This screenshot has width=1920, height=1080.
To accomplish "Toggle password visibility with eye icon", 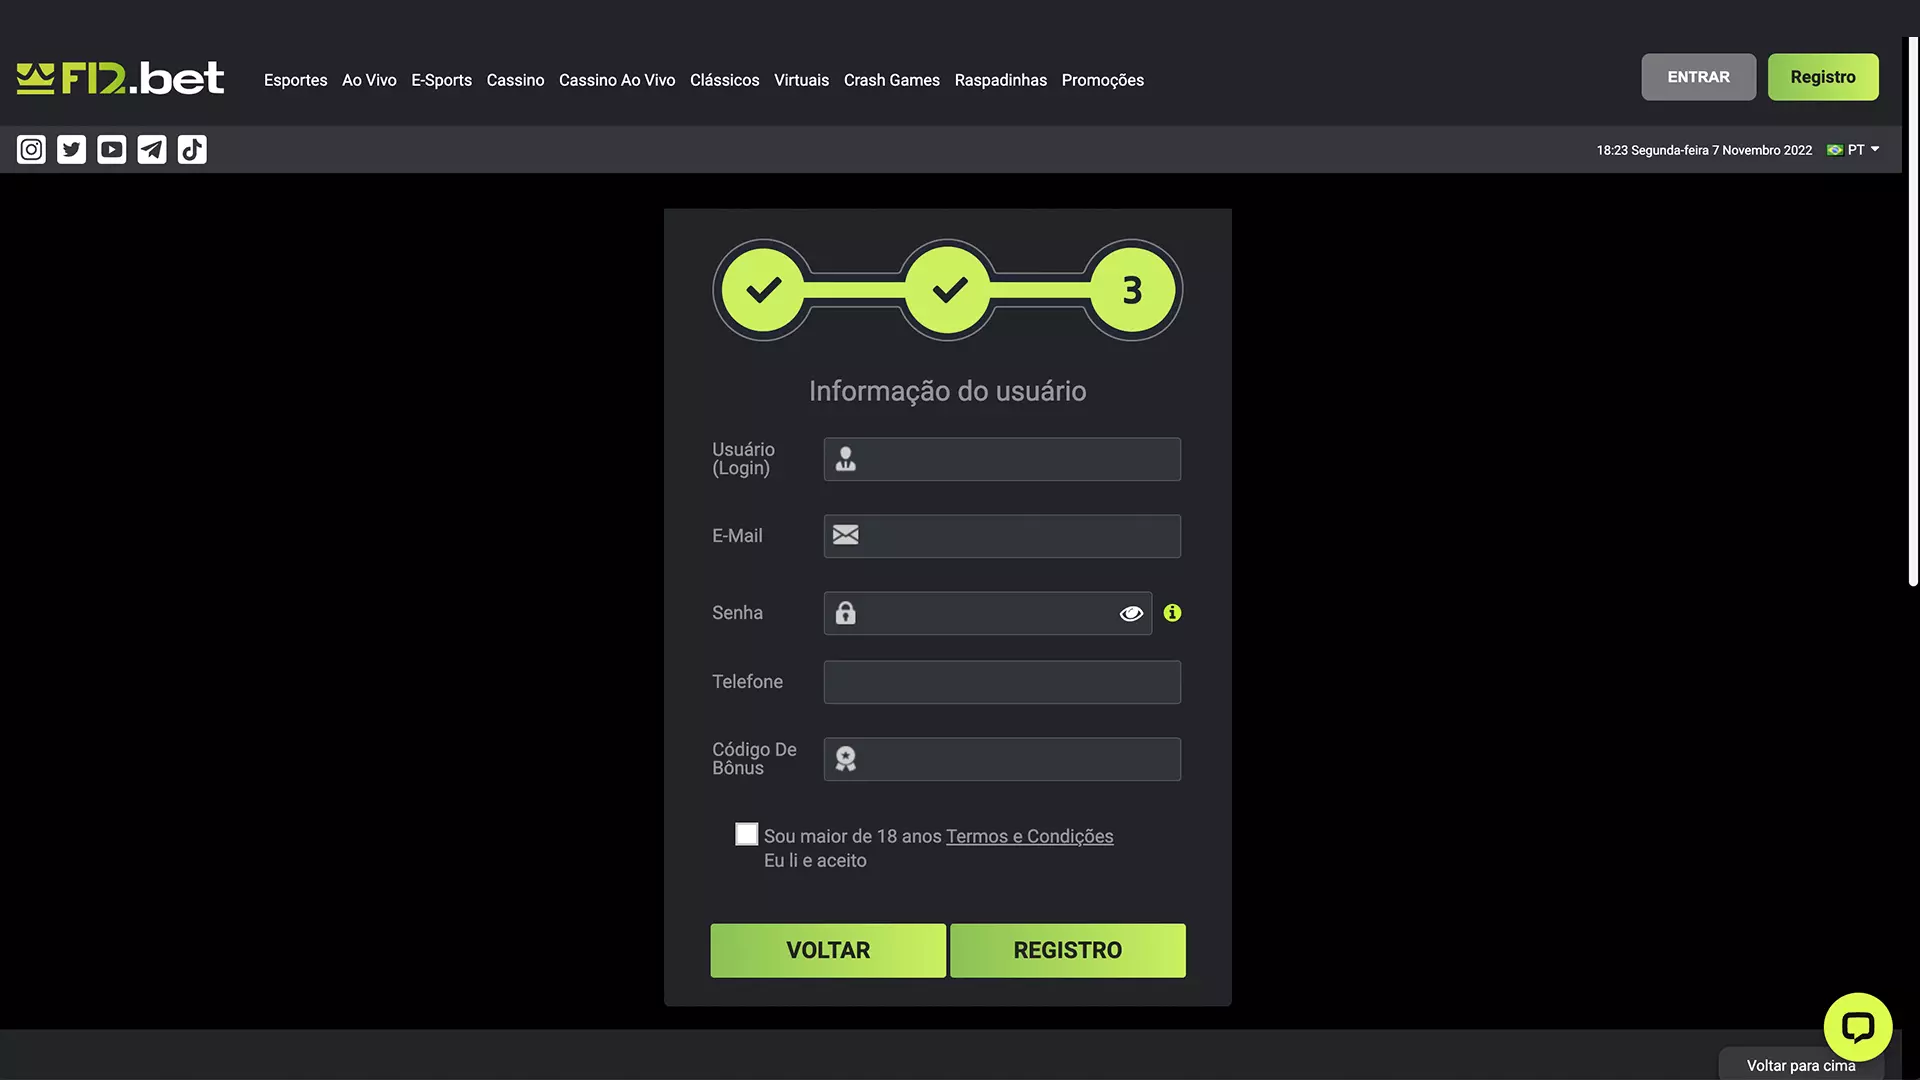I will tap(1130, 612).
